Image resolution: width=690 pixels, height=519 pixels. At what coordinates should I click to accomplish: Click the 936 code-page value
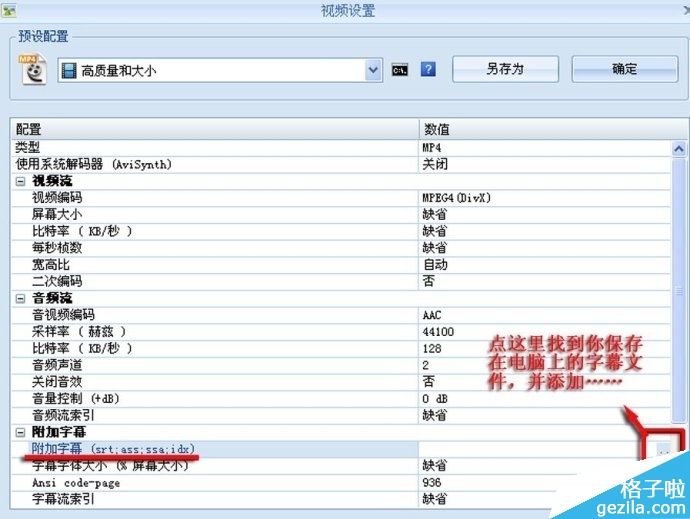[x=545, y=482]
